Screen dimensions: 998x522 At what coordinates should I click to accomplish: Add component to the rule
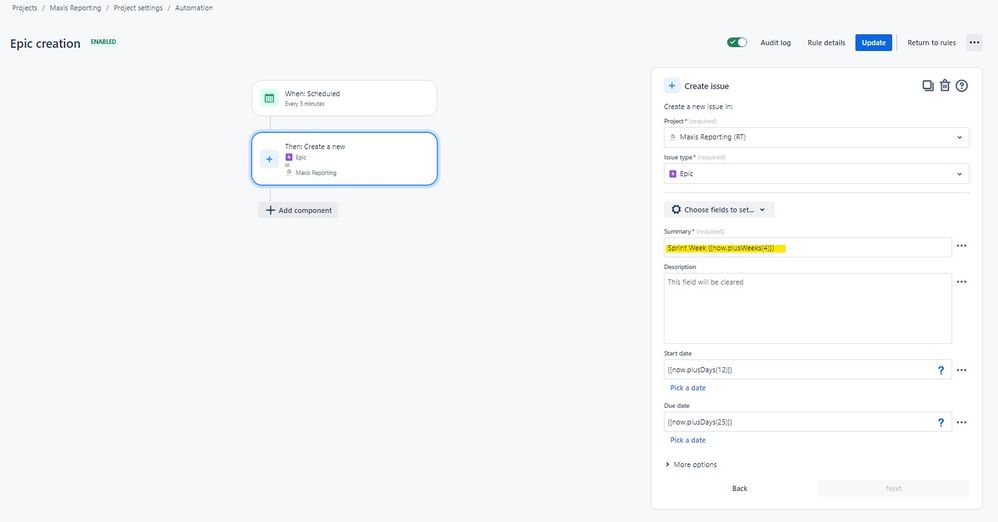pyautogui.click(x=298, y=210)
